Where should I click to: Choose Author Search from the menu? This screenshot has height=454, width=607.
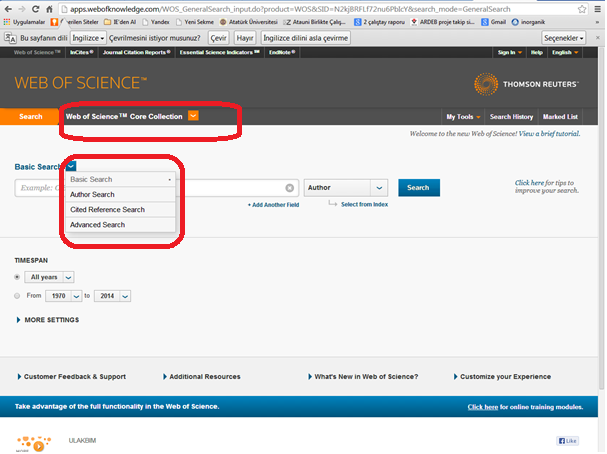[x=93, y=194]
